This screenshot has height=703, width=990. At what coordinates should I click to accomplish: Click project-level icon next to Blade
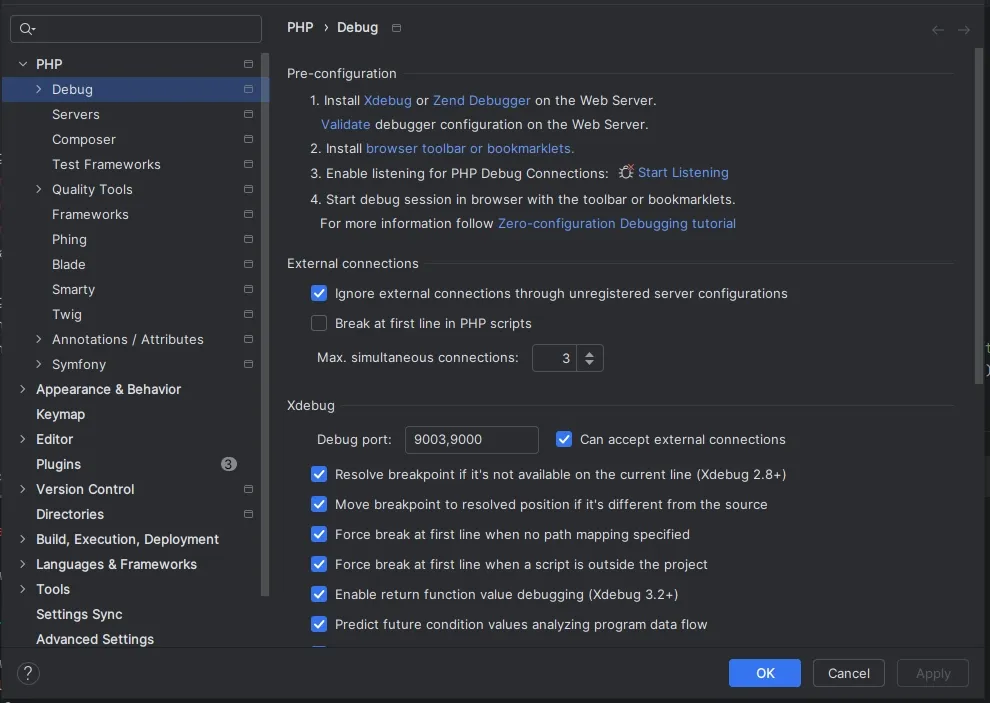248,264
